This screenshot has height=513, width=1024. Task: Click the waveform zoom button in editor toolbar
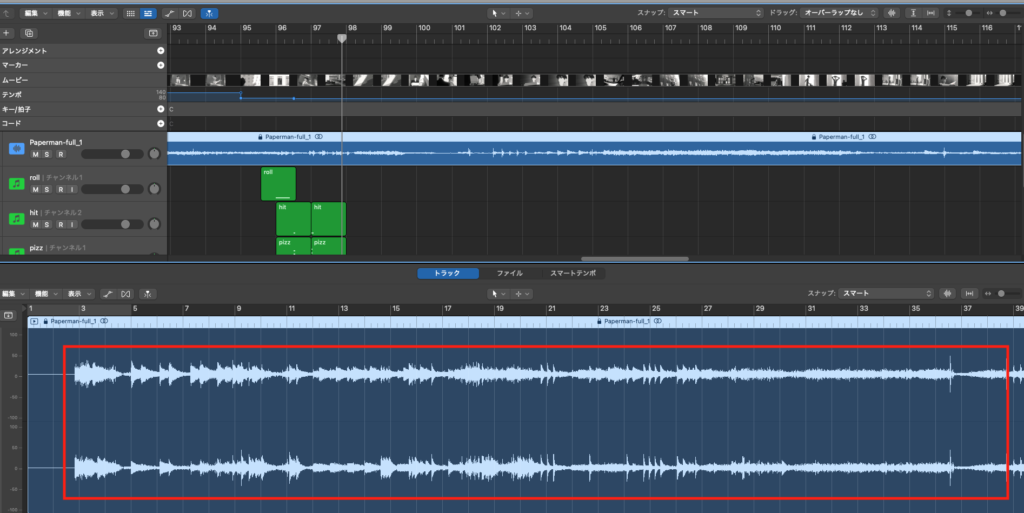[948, 294]
